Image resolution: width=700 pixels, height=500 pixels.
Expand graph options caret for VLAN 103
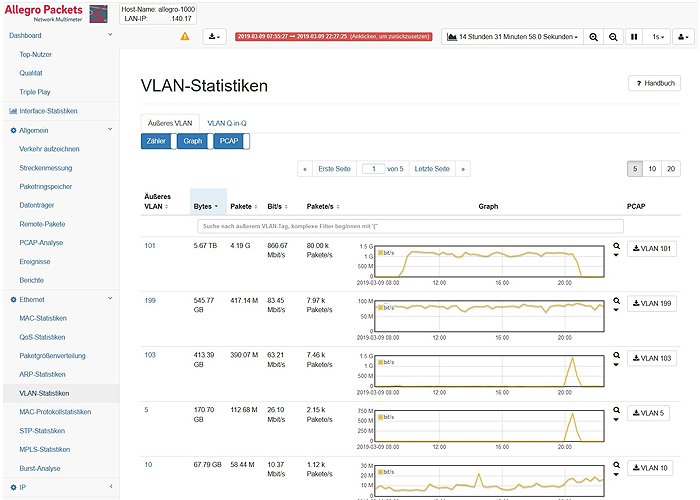616,365
